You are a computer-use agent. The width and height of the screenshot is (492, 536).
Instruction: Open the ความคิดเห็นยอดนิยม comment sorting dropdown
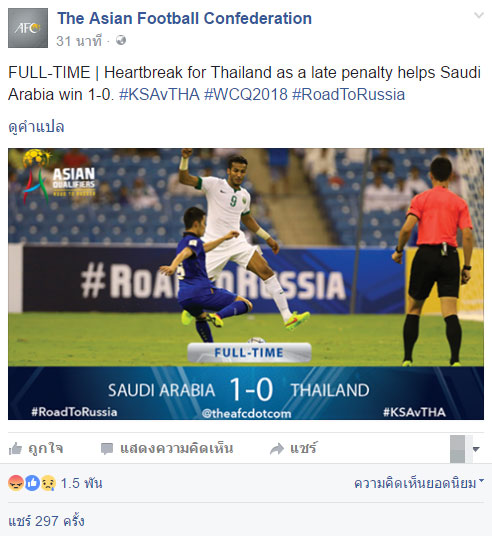419,483
